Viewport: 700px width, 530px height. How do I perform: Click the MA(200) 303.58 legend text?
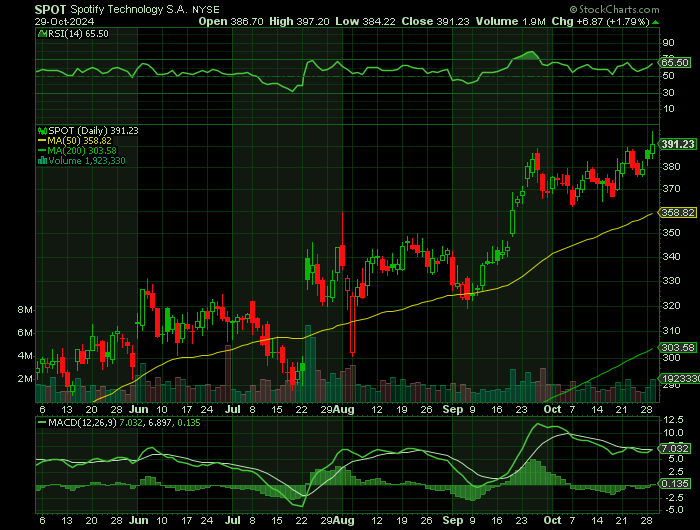(x=82, y=150)
